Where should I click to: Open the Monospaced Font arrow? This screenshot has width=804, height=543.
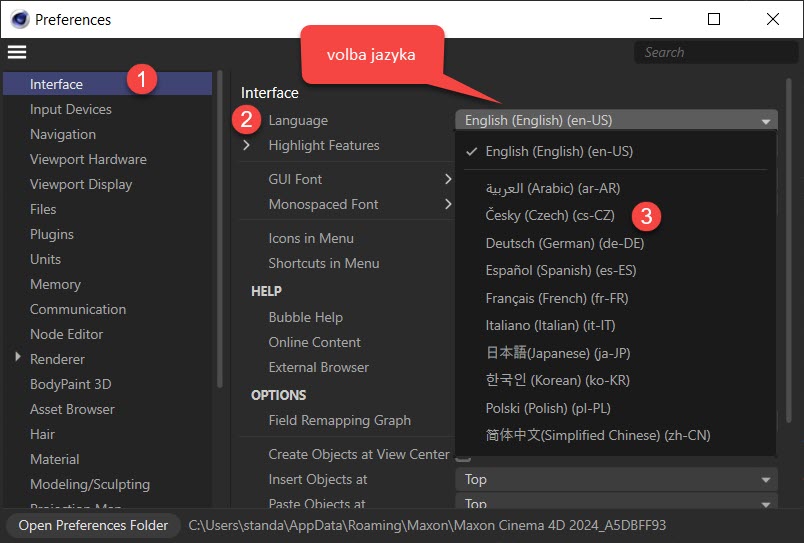point(448,205)
